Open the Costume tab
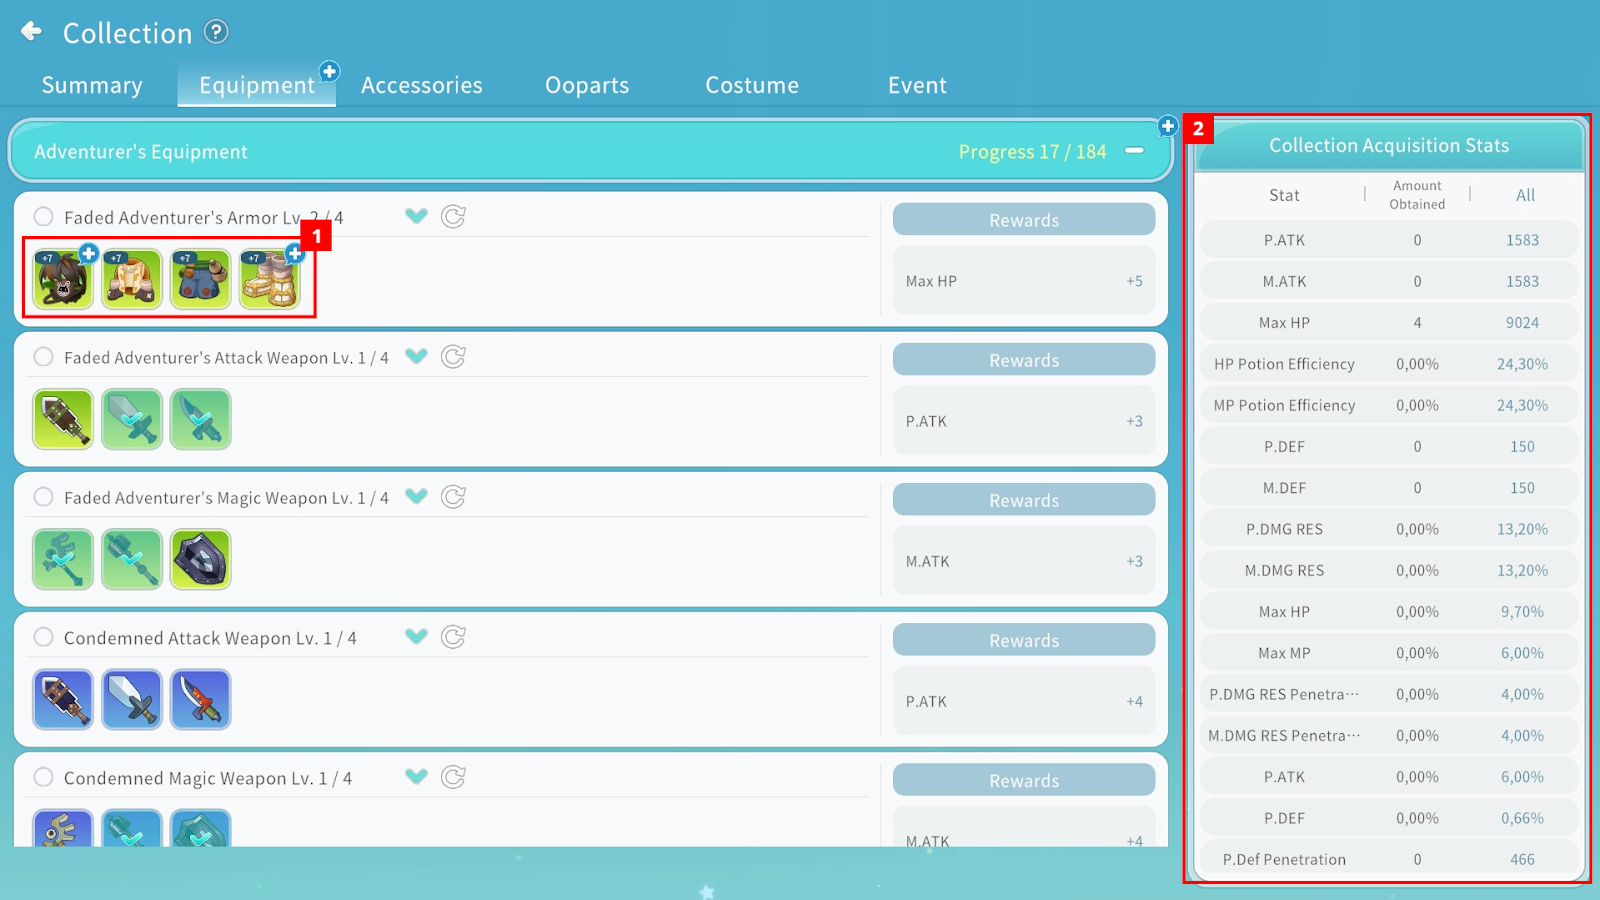The height and width of the screenshot is (900, 1600). [x=752, y=85]
